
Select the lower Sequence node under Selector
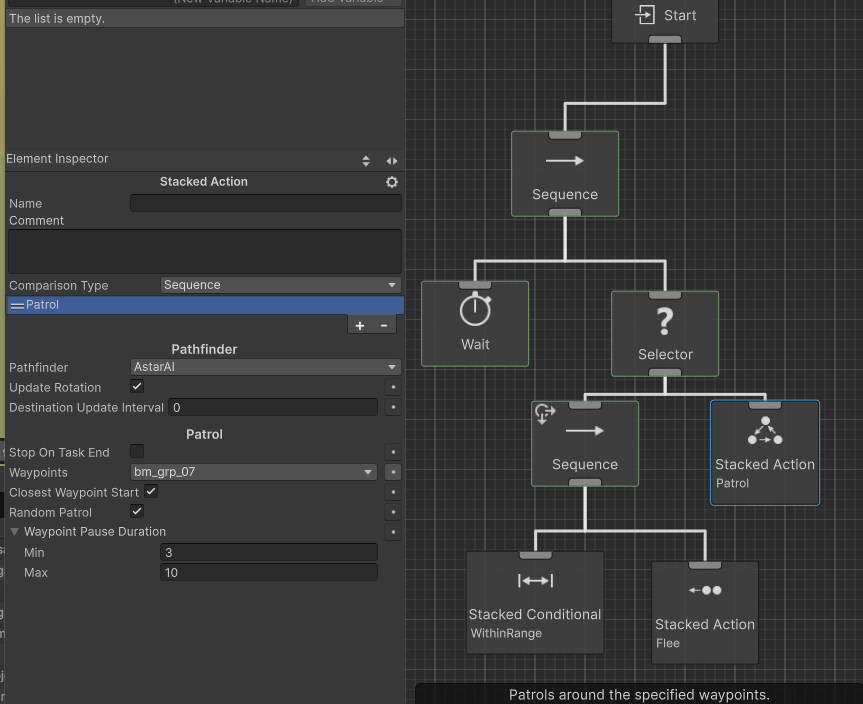(x=585, y=445)
